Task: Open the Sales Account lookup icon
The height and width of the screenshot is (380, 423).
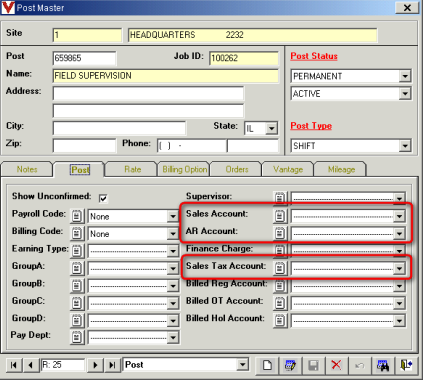Action: click(280, 216)
